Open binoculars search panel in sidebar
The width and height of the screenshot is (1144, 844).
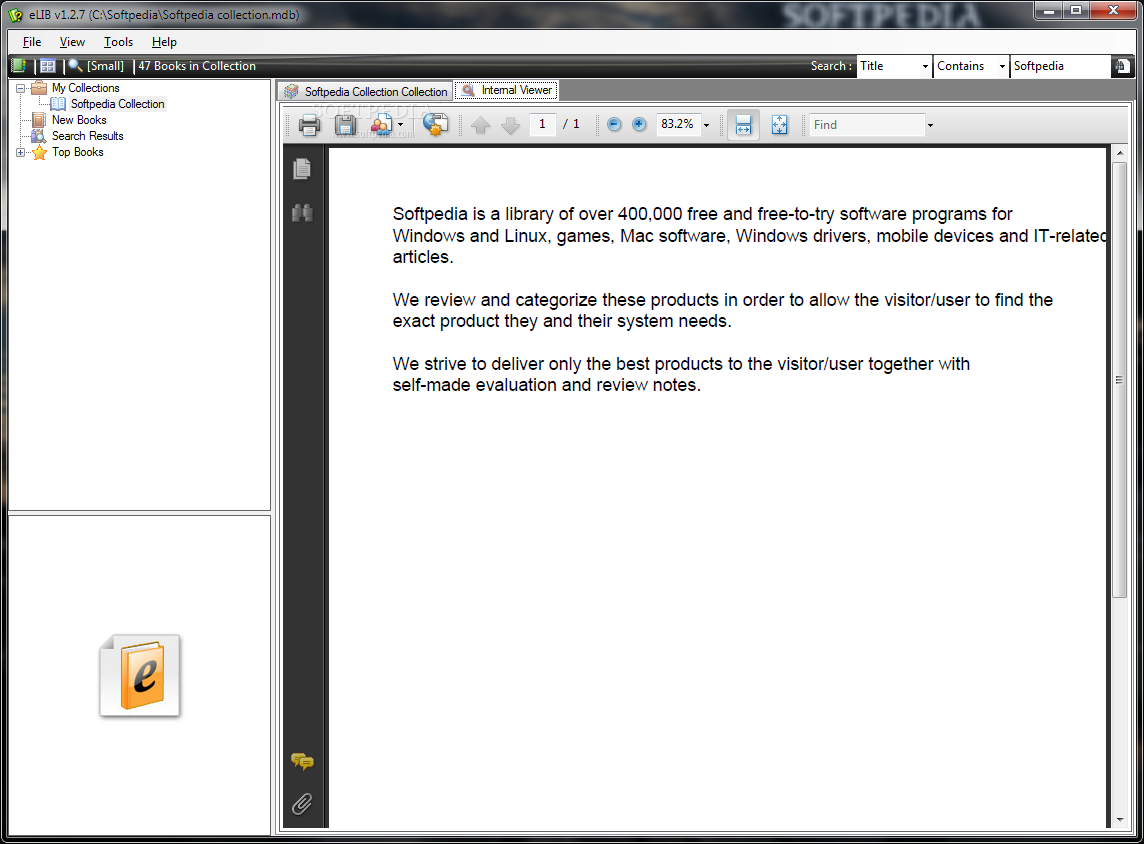tap(302, 213)
